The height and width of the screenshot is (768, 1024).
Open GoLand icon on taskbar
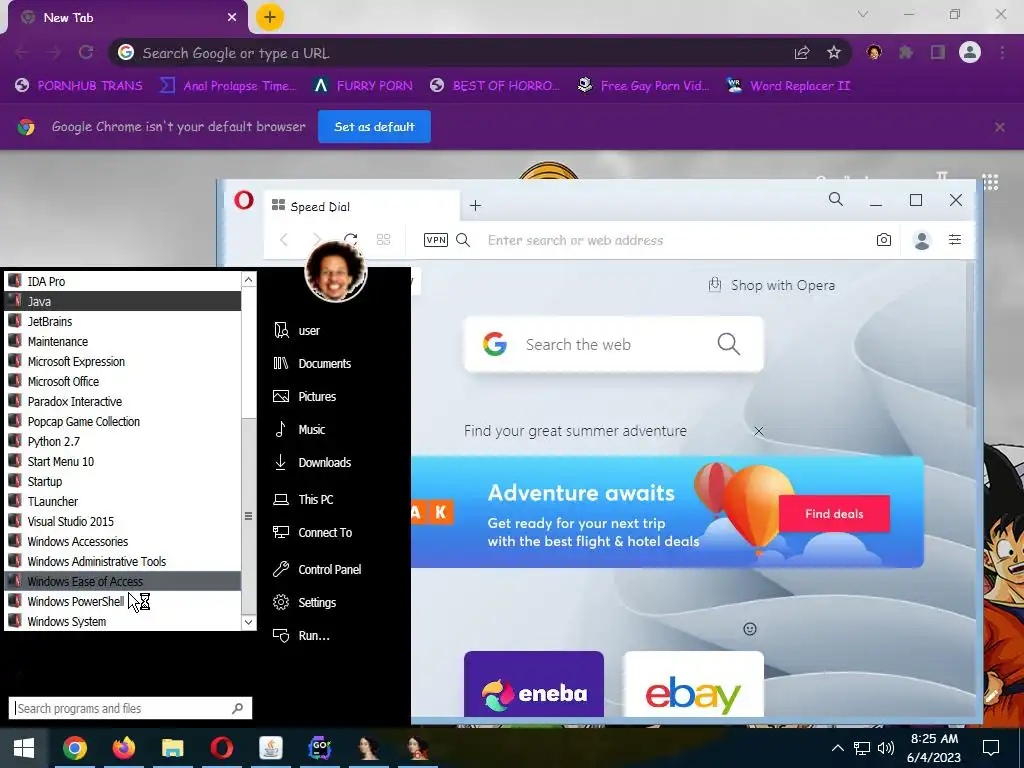click(x=319, y=748)
